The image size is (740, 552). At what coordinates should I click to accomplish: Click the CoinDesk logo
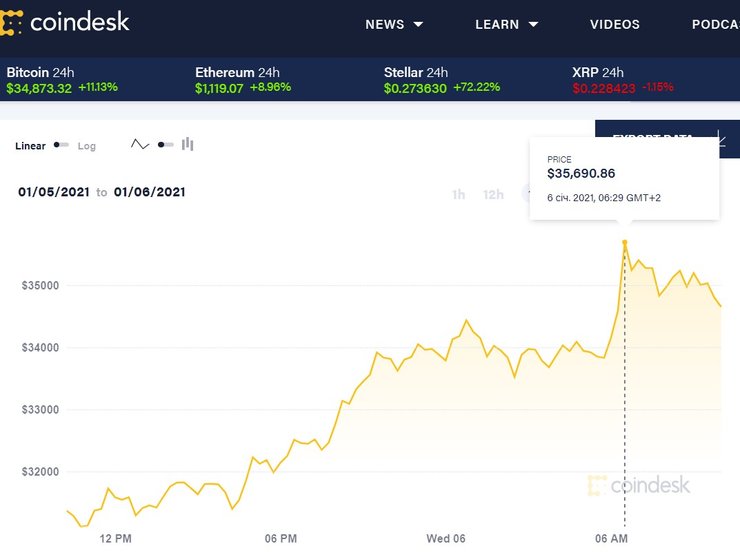pyautogui.click(x=65, y=22)
